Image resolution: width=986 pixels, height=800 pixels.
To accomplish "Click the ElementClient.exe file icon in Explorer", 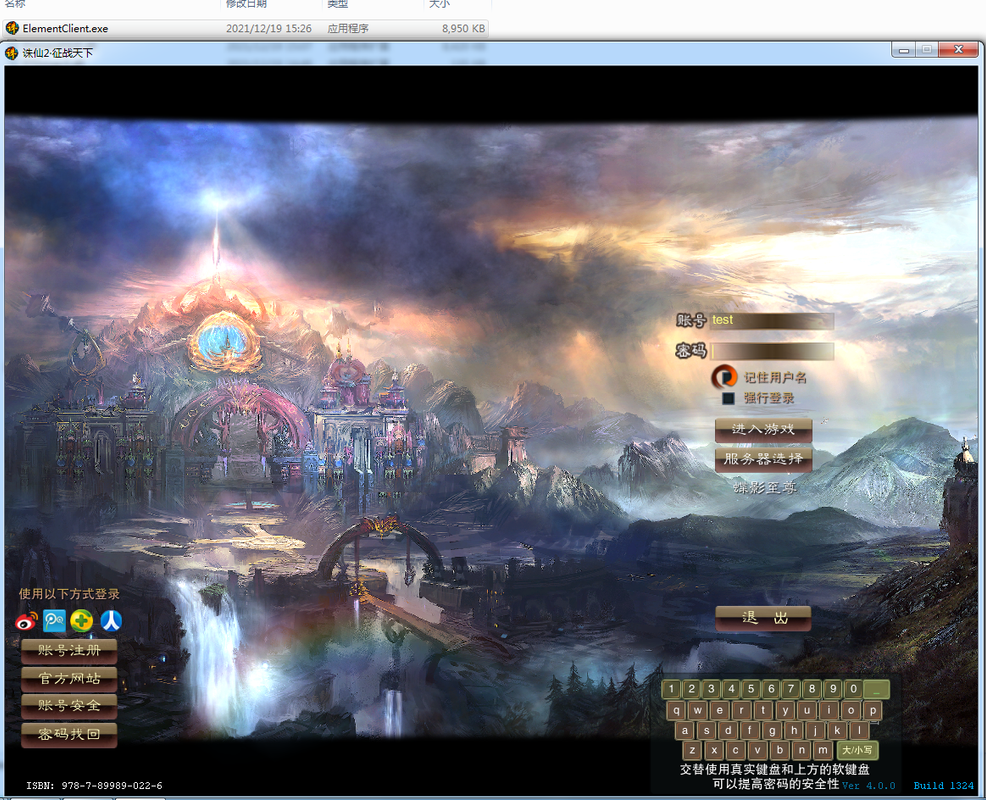I will coord(12,28).
